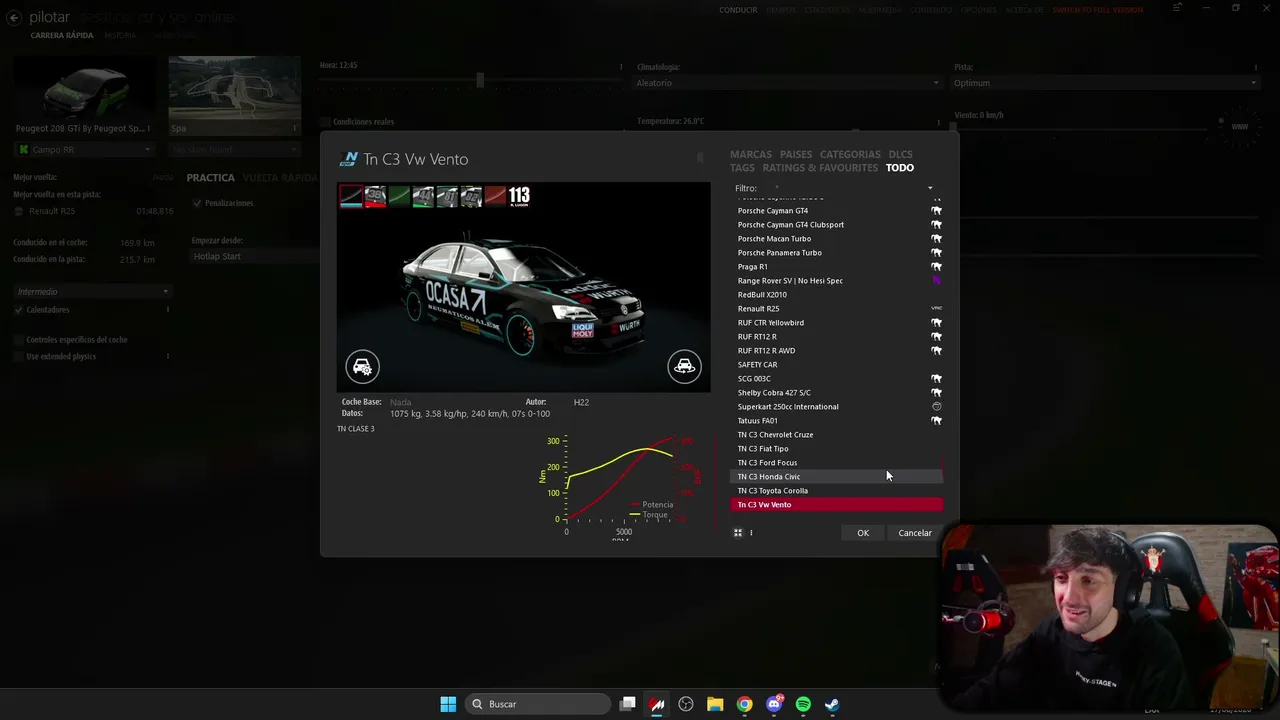Enable Controles específicos del coche checkbox
1280x720 pixels.
[19, 340]
